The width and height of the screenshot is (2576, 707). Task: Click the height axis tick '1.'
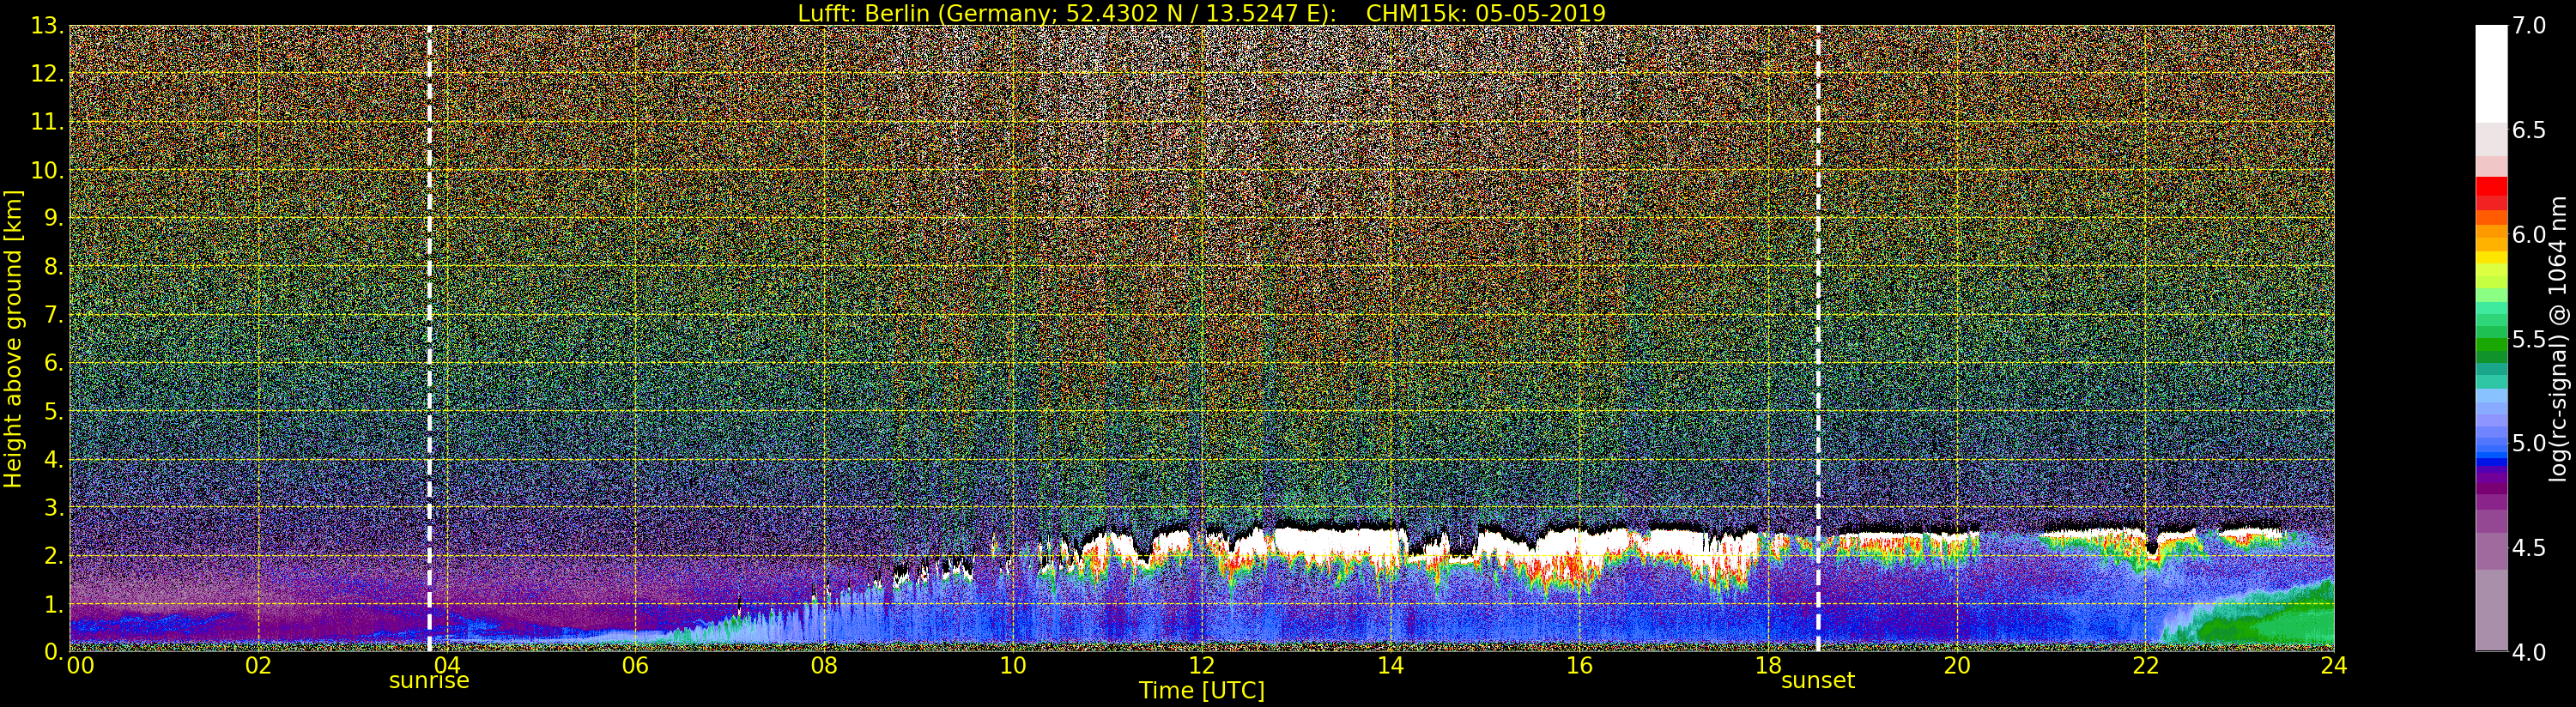click(x=54, y=603)
